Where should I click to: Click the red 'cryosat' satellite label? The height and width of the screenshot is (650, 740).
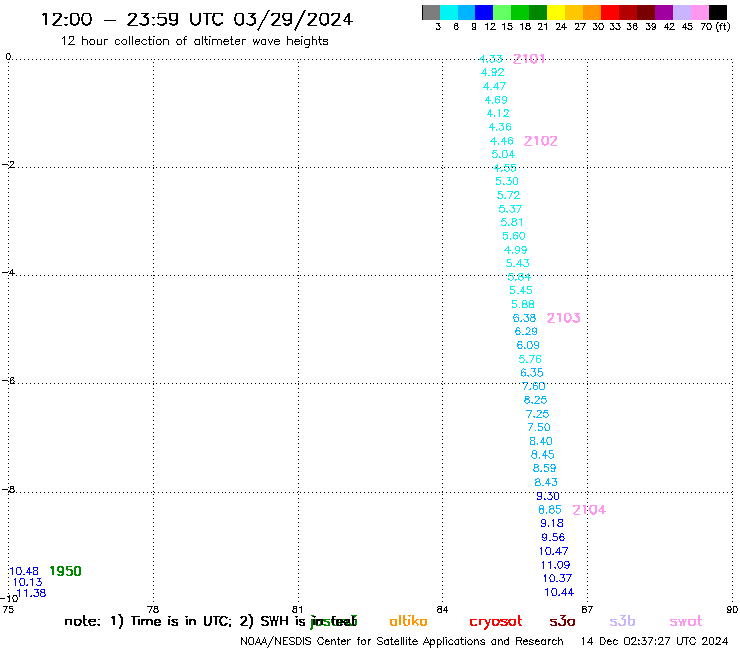pyautogui.click(x=496, y=621)
